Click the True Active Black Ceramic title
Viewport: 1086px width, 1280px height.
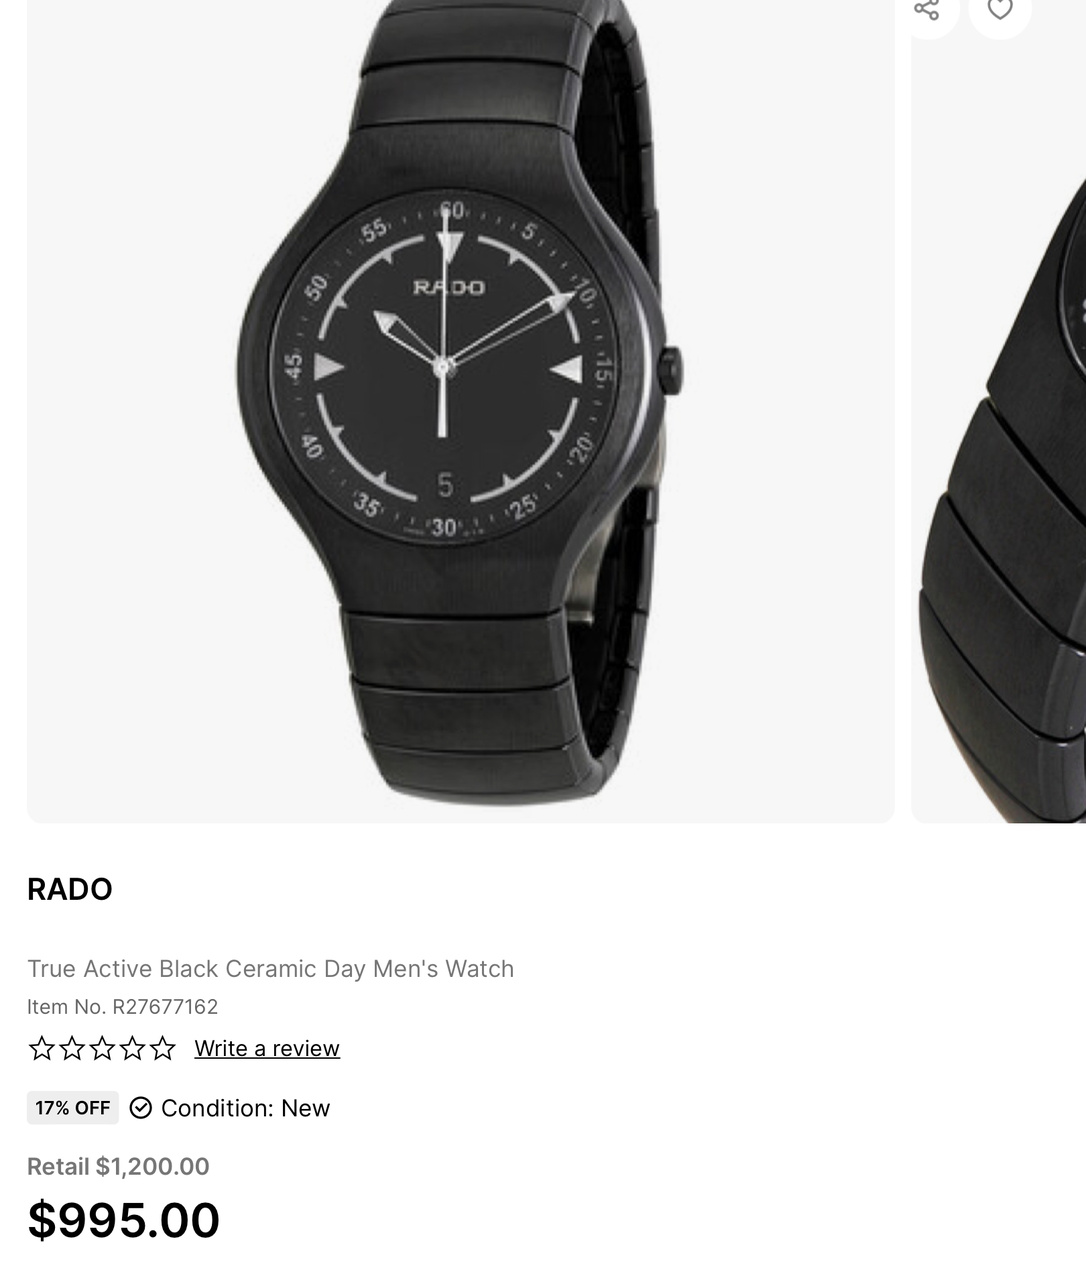[x=271, y=969]
